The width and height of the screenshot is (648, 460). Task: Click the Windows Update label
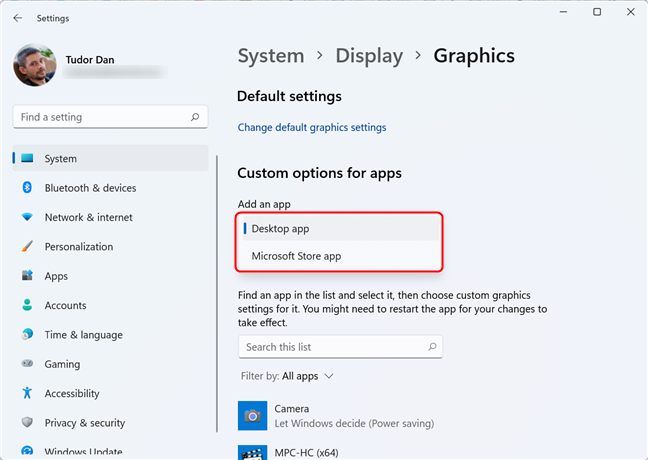pos(83,451)
